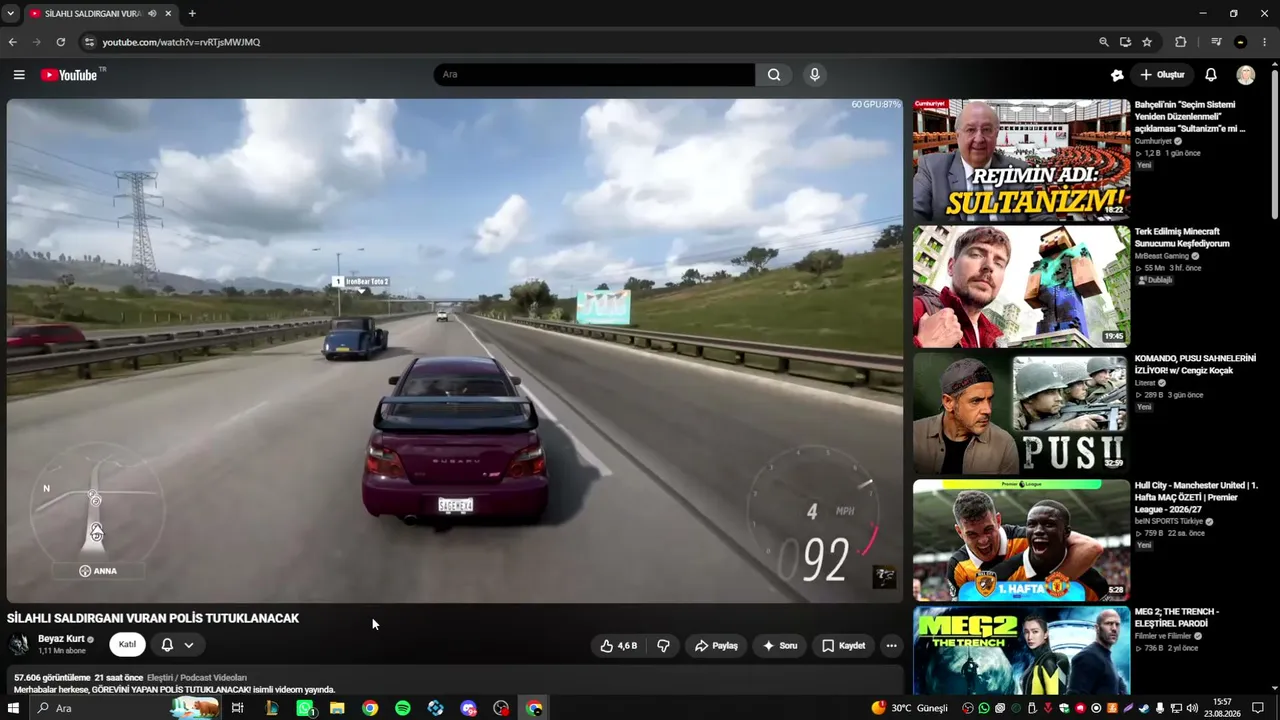Expand notification options chevron next to bell
Viewport: 1280px width, 720px height.
click(x=188, y=645)
